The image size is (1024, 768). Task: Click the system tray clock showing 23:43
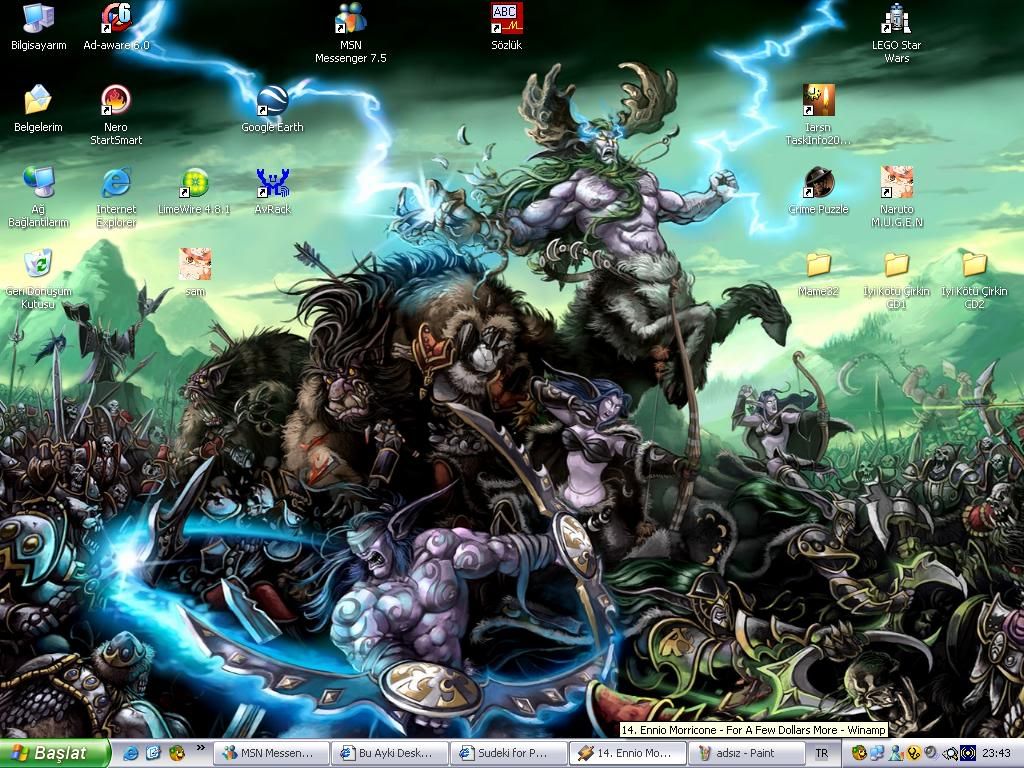click(996, 753)
